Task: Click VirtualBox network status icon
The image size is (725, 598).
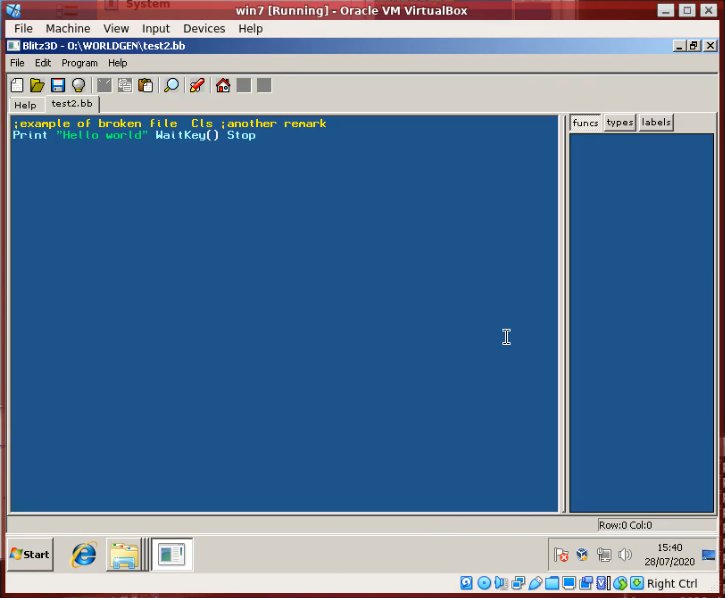Action: point(518,583)
